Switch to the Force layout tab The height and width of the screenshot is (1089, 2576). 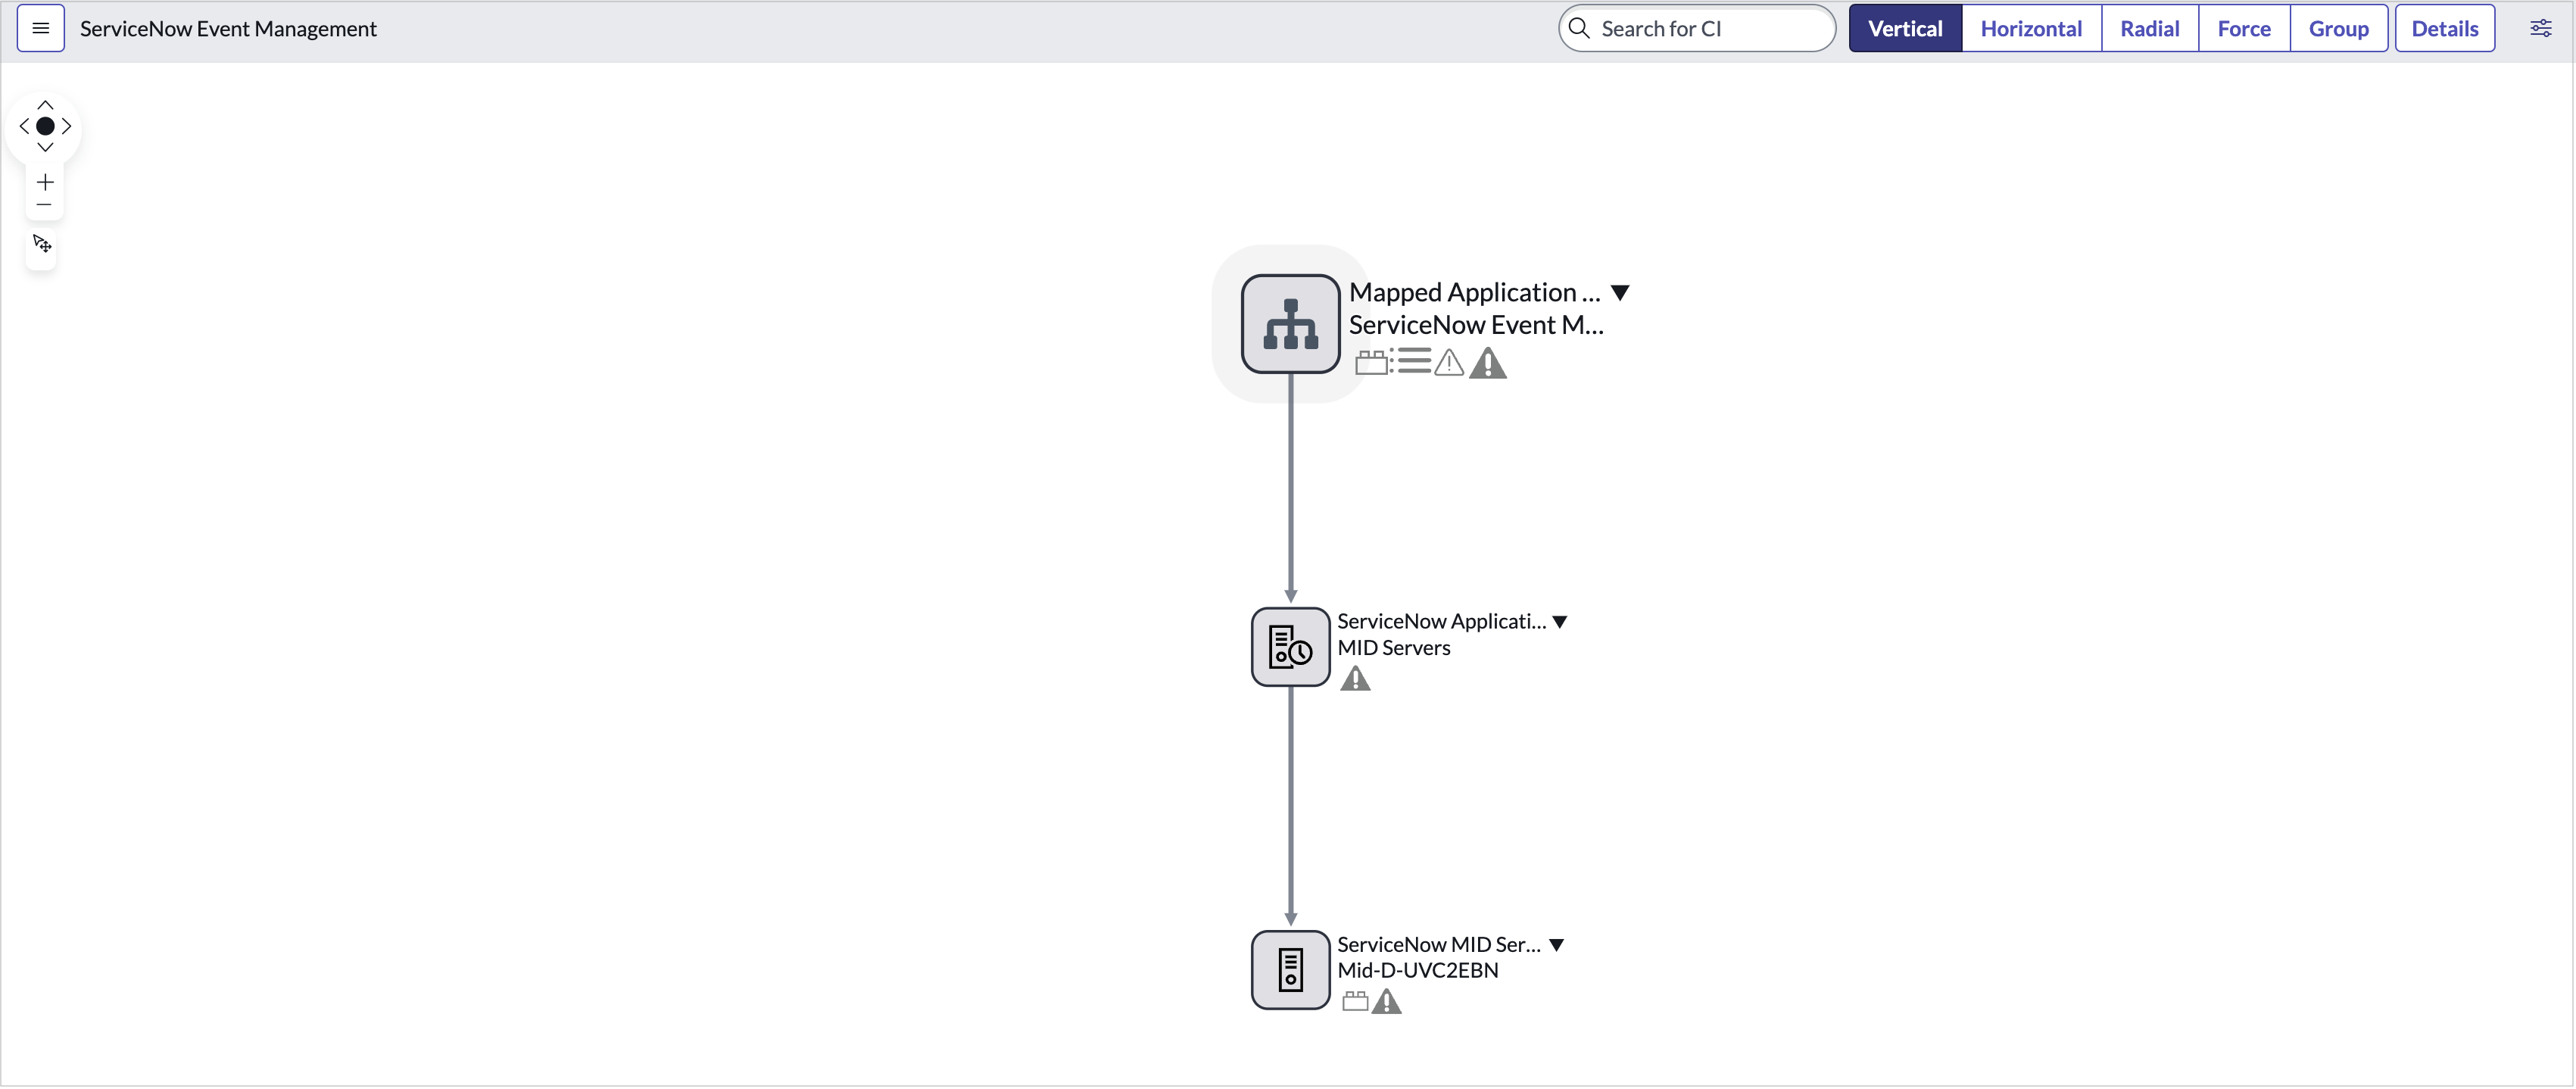tap(2244, 28)
